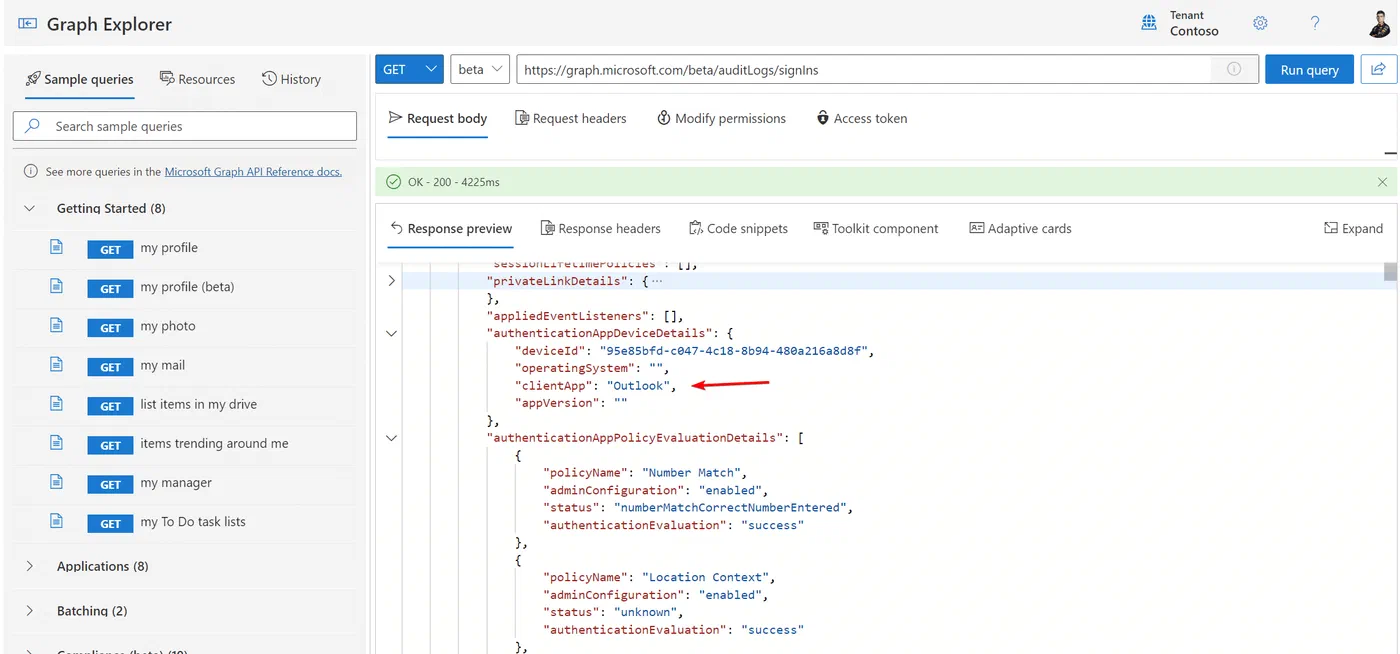Open the help question mark
The height and width of the screenshot is (654, 1400).
pos(1315,23)
